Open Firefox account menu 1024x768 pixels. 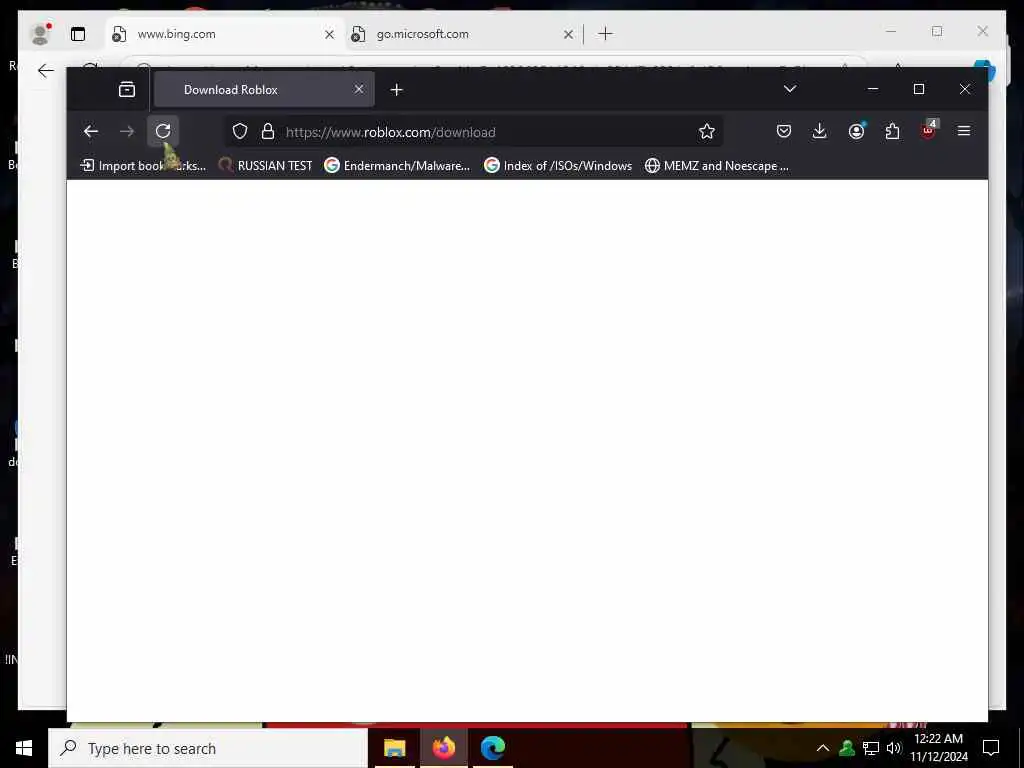pos(856,131)
